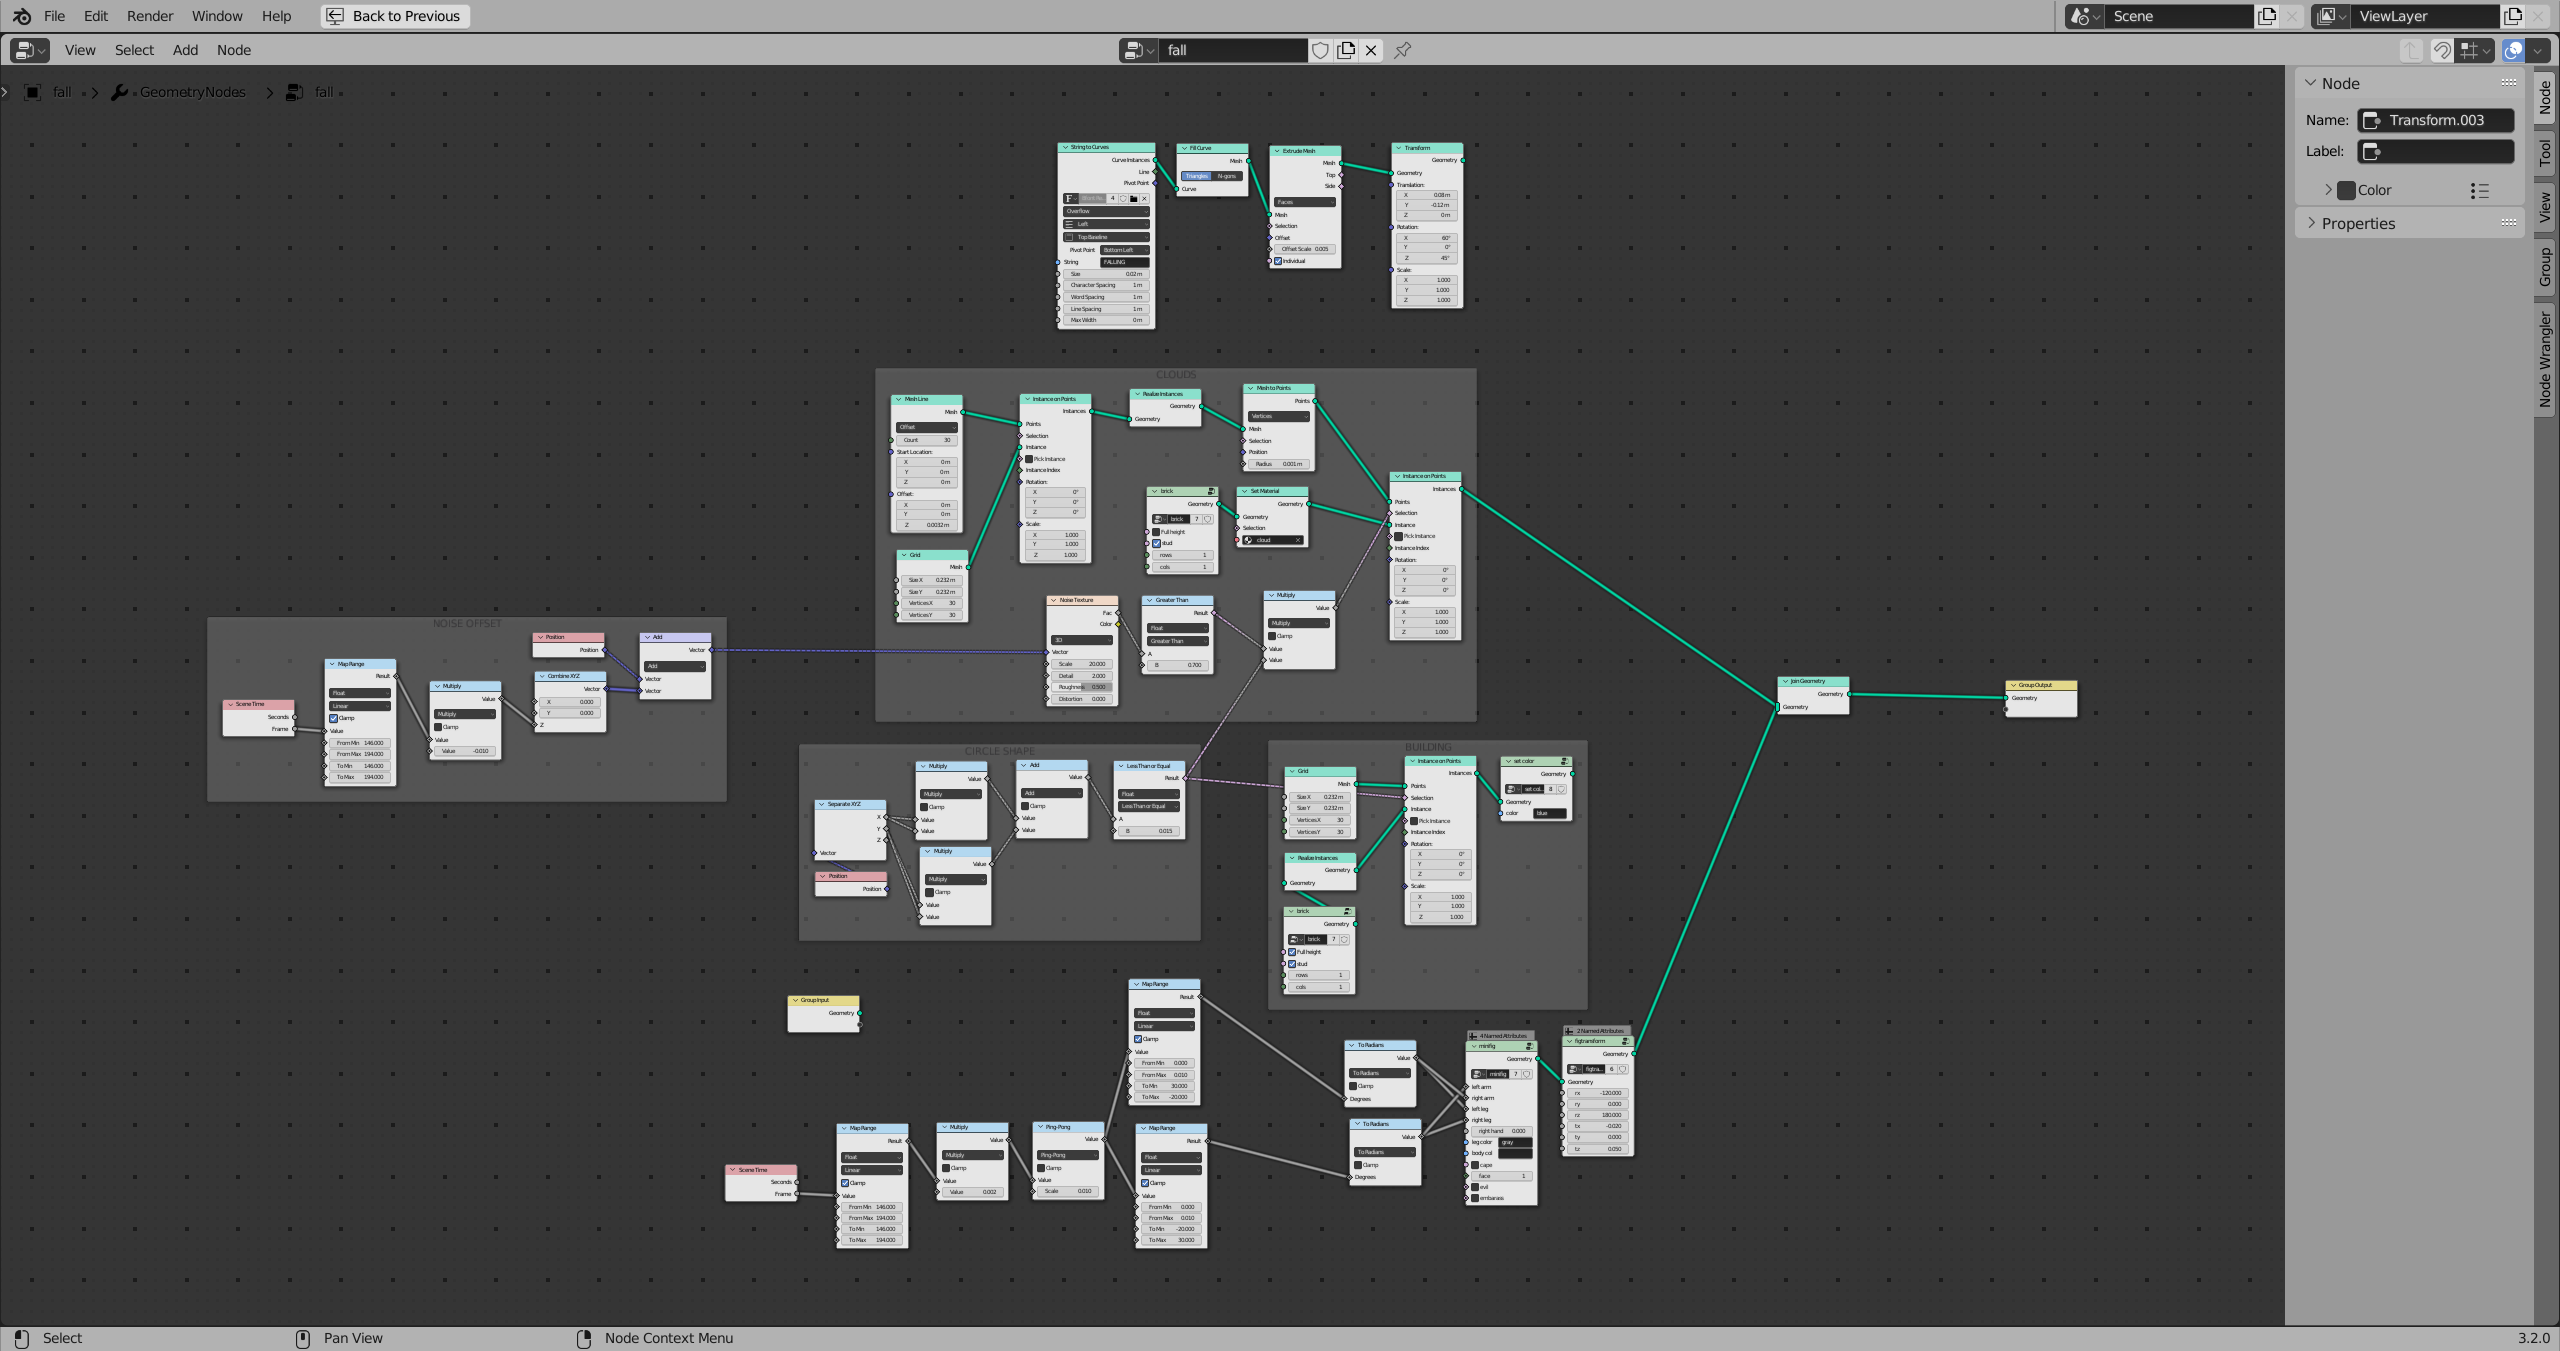2560x1351 pixels.
Task: Open Faces mode dropdown in Extrude Mesh
Action: [1304, 202]
